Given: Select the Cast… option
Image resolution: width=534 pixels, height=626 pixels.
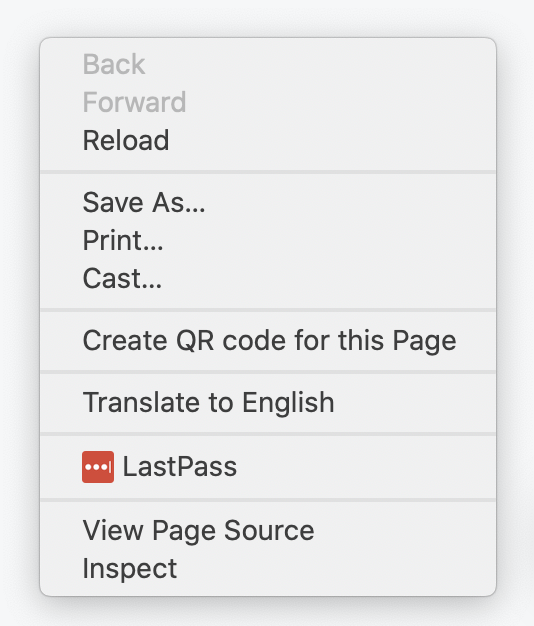Looking at the screenshot, I should point(268,278).
